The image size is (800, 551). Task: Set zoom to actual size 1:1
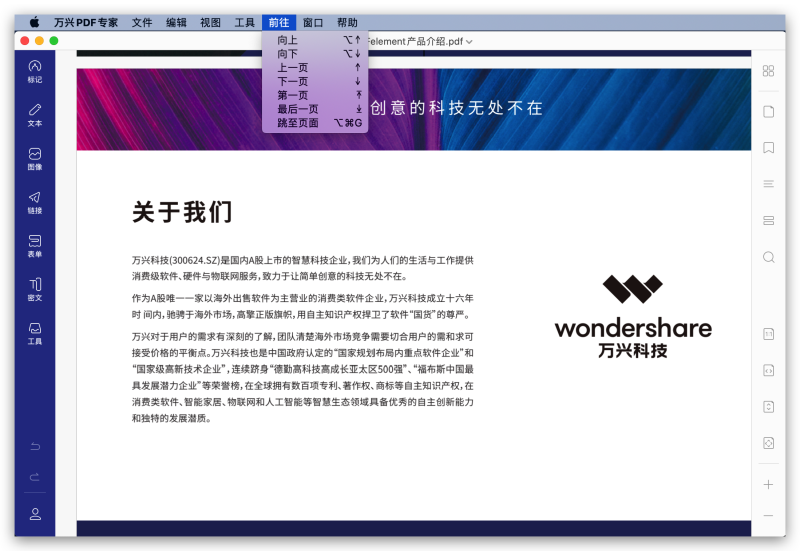coord(768,334)
